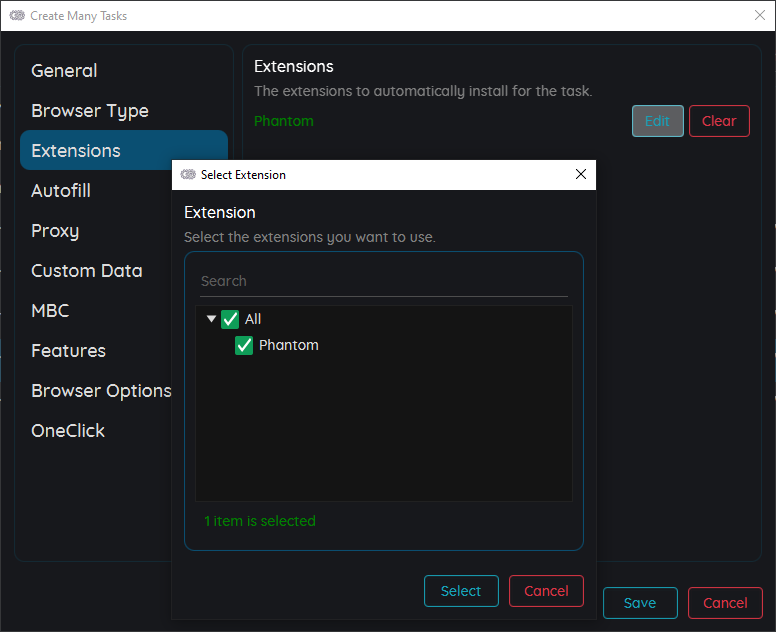Select the Extensions sidebar item
Screen dimensions: 776x632
tap(124, 150)
